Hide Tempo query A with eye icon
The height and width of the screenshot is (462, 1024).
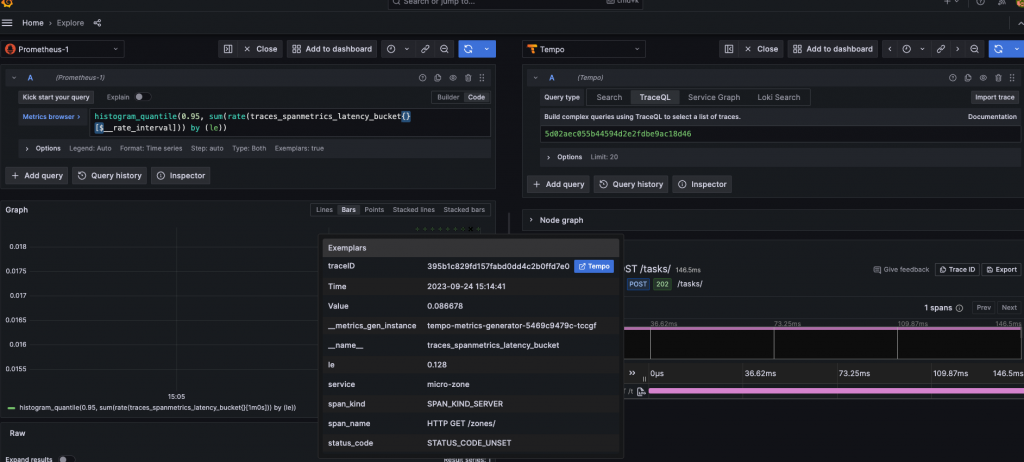pos(983,78)
